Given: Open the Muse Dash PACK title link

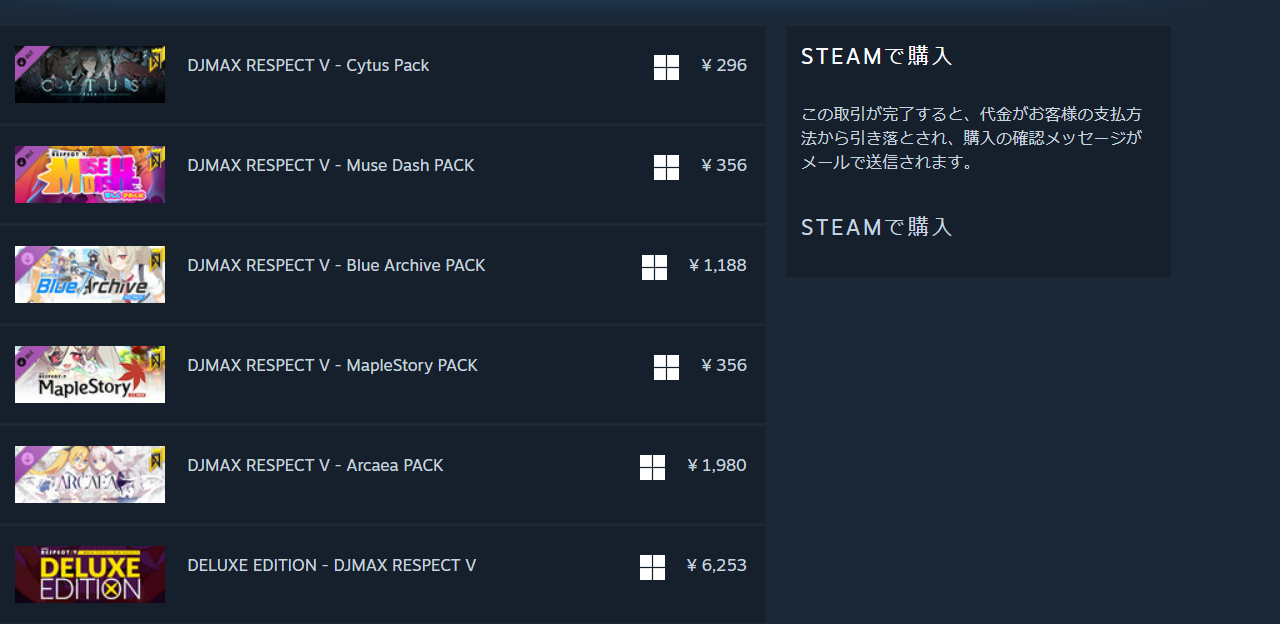Looking at the screenshot, I should coord(330,165).
